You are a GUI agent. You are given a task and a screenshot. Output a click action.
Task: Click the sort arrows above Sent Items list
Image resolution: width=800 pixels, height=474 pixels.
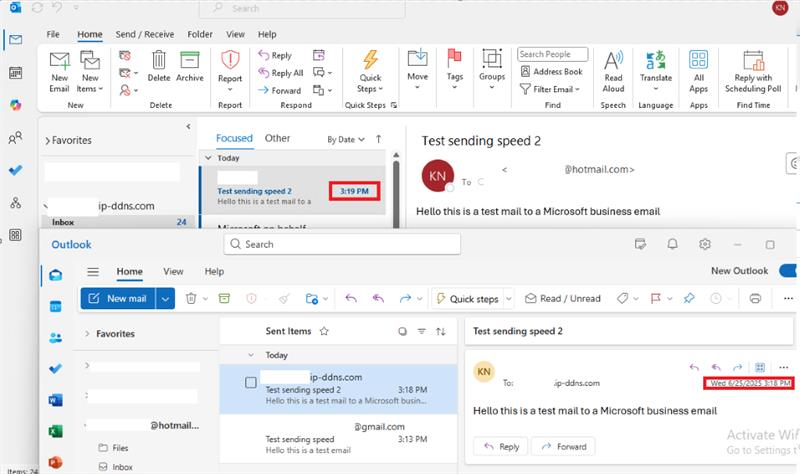pyautogui.click(x=441, y=332)
